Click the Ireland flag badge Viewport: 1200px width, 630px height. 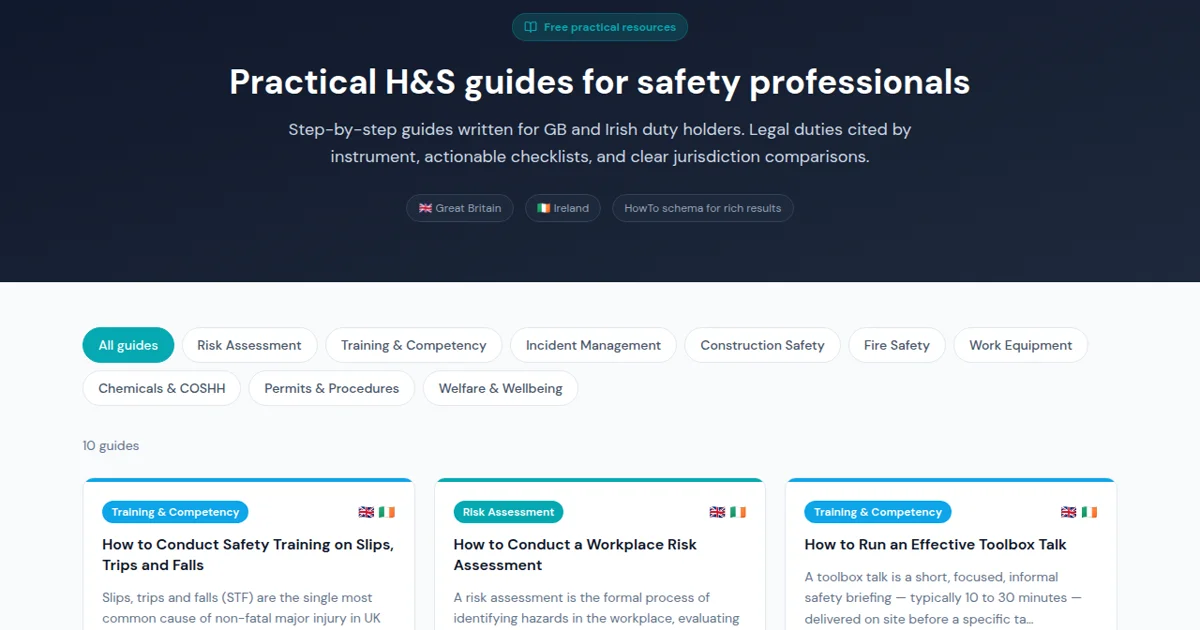563,208
